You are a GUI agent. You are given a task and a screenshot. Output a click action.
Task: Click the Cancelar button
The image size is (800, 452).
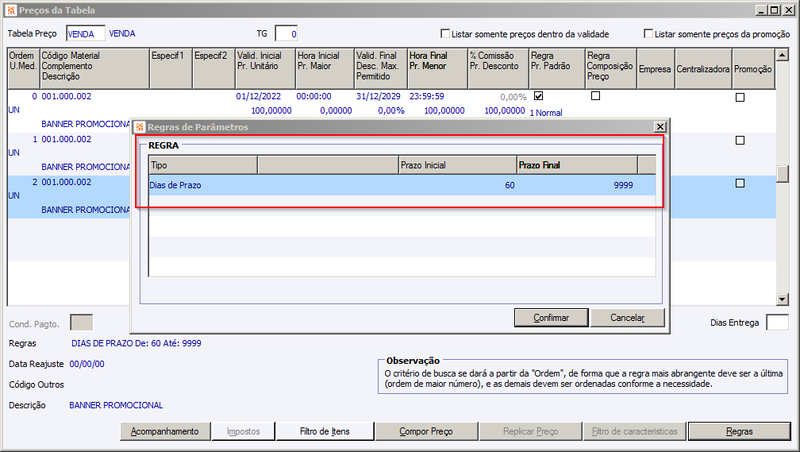(627, 318)
